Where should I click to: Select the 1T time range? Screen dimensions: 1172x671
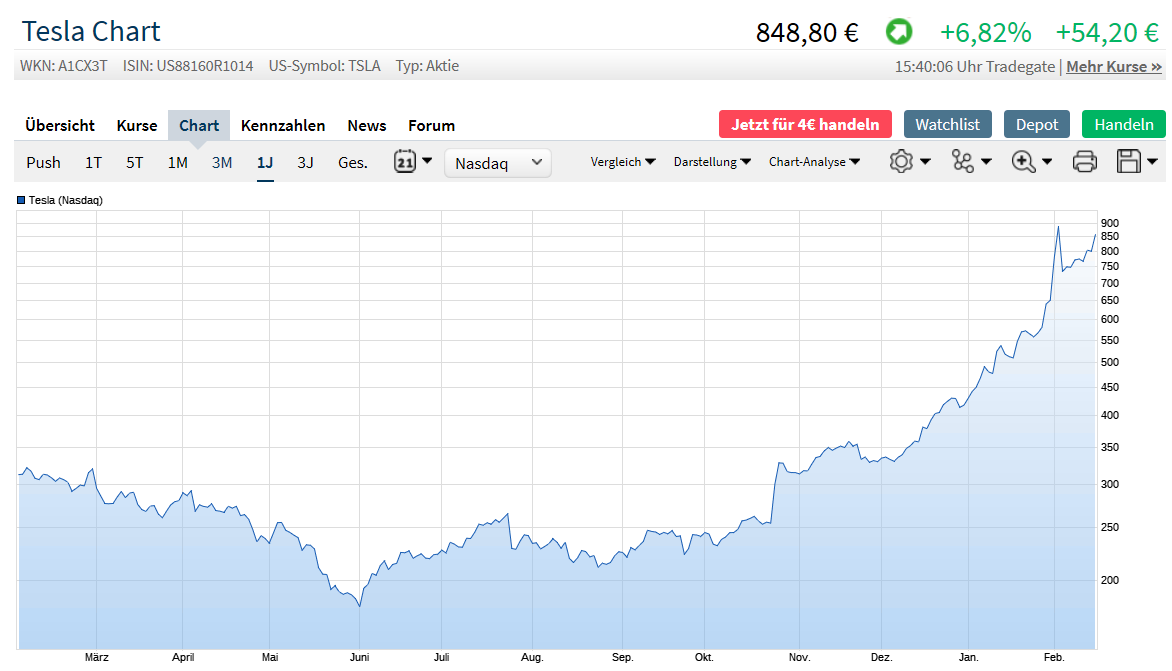[93, 162]
